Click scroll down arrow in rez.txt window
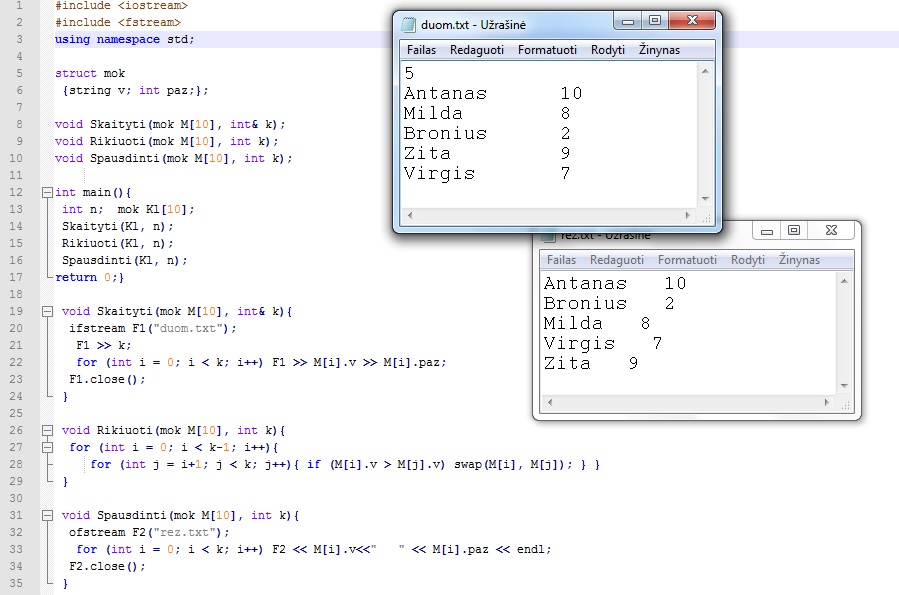This screenshot has width=899, height=595. [844, 386]
